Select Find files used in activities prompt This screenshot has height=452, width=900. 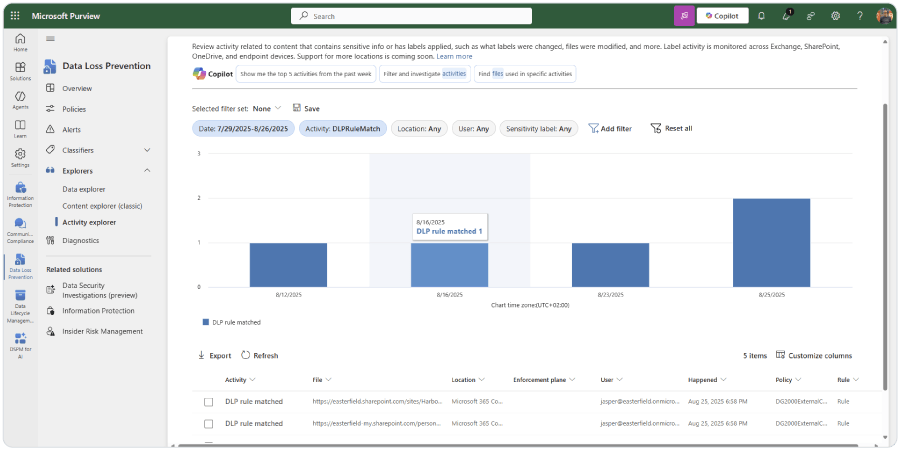click(525, 74)
